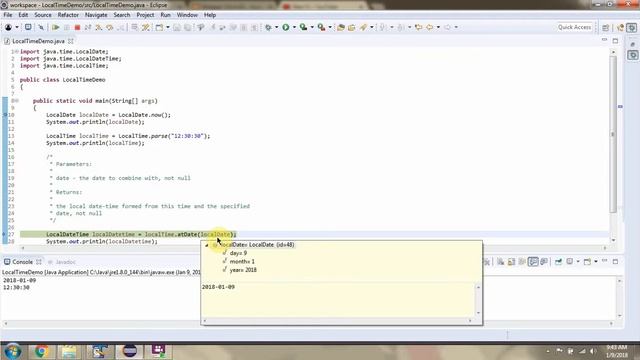Open the Refactor menu

(x=68, y=15)
